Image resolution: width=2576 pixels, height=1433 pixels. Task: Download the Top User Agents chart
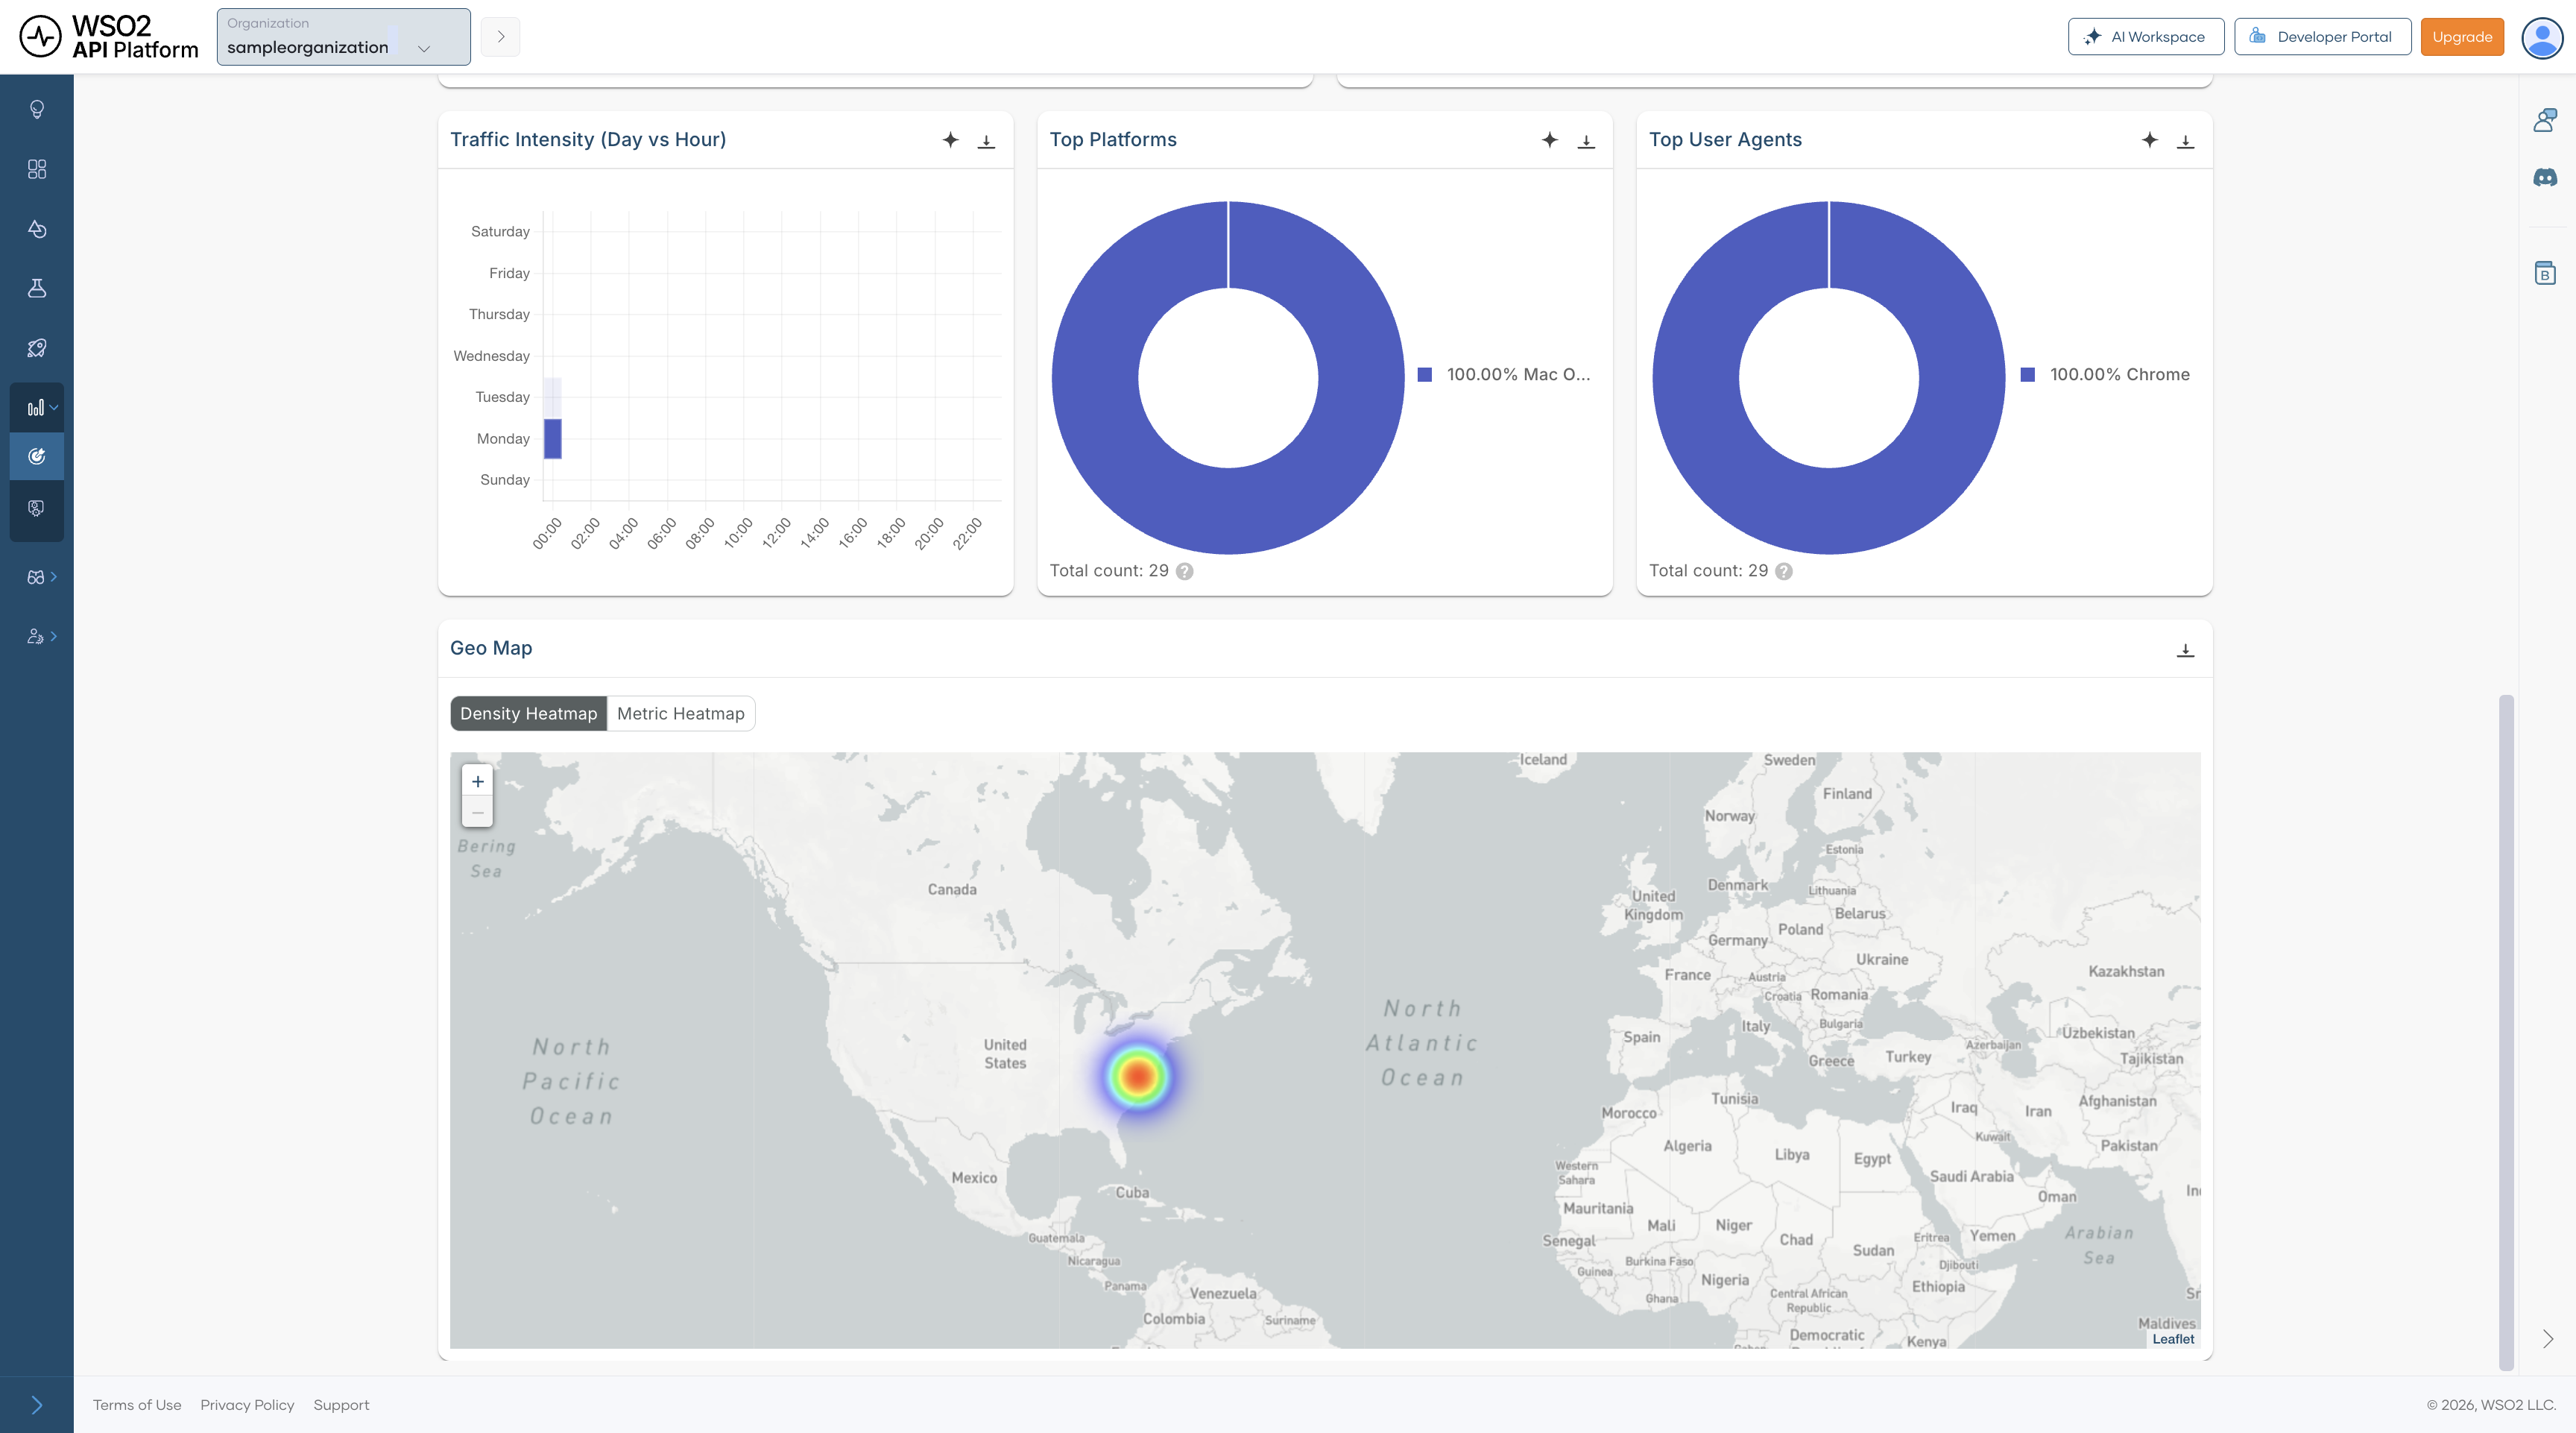point(2185,141)
